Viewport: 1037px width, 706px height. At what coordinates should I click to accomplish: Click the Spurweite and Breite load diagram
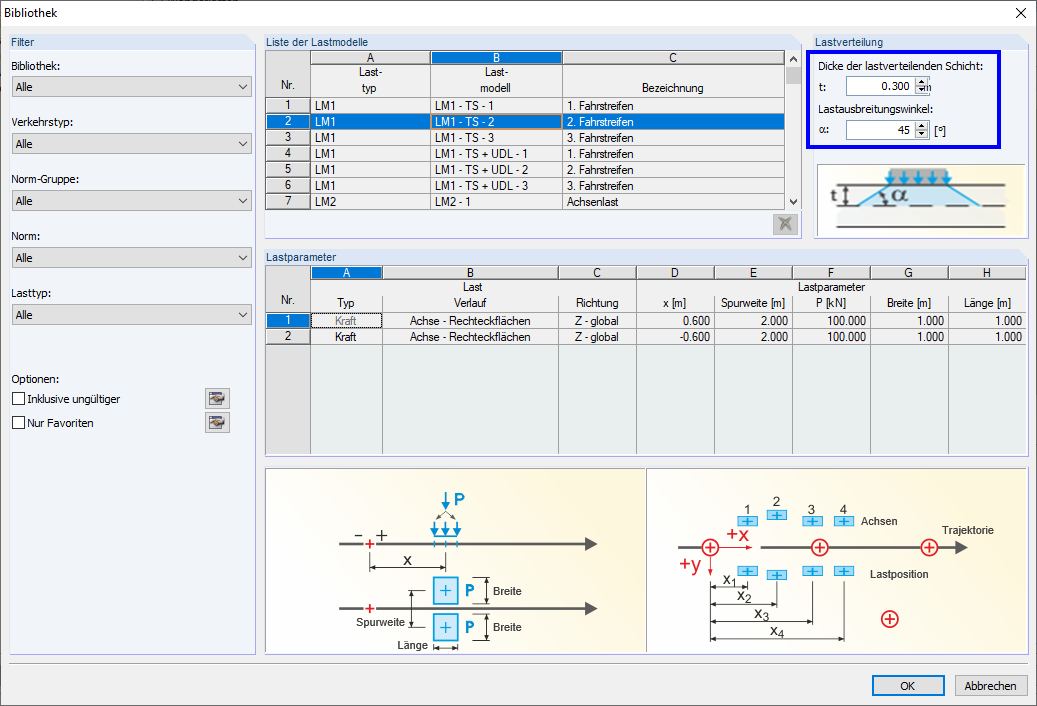pos(455,561)
